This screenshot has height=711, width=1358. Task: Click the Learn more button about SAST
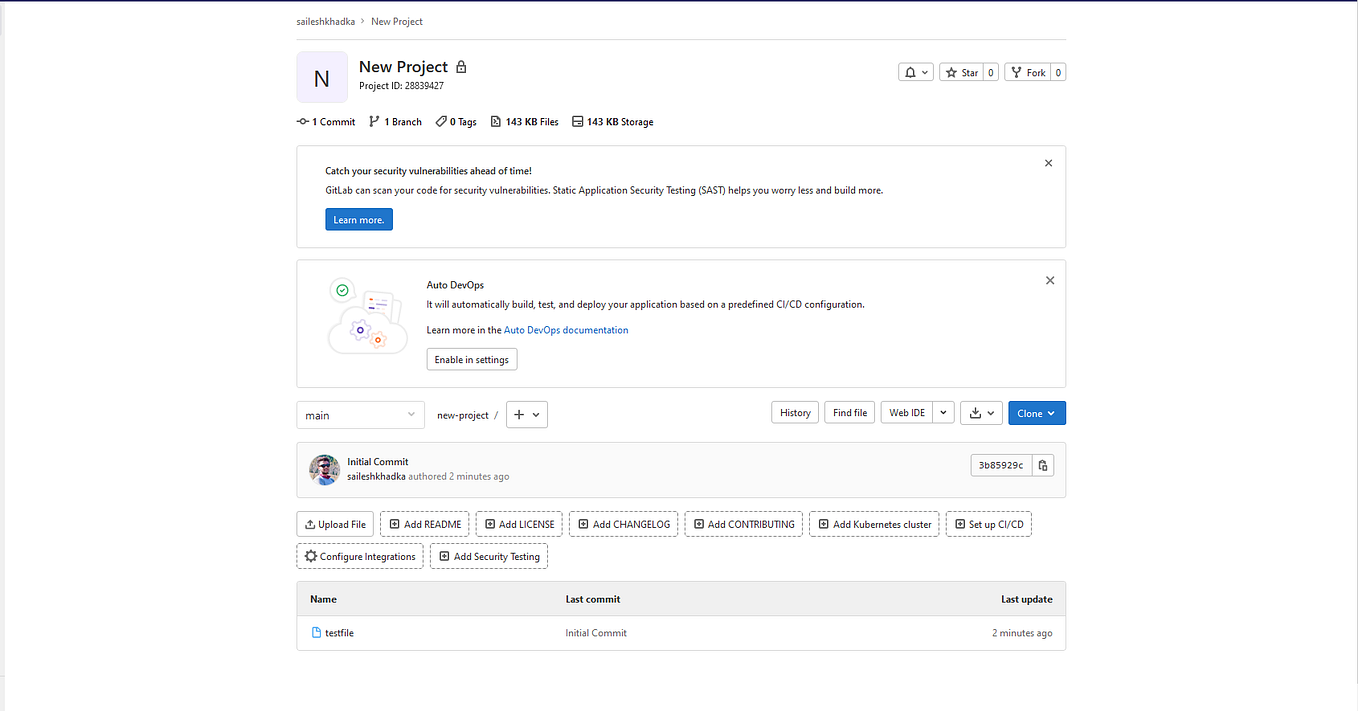pos(358,219)
